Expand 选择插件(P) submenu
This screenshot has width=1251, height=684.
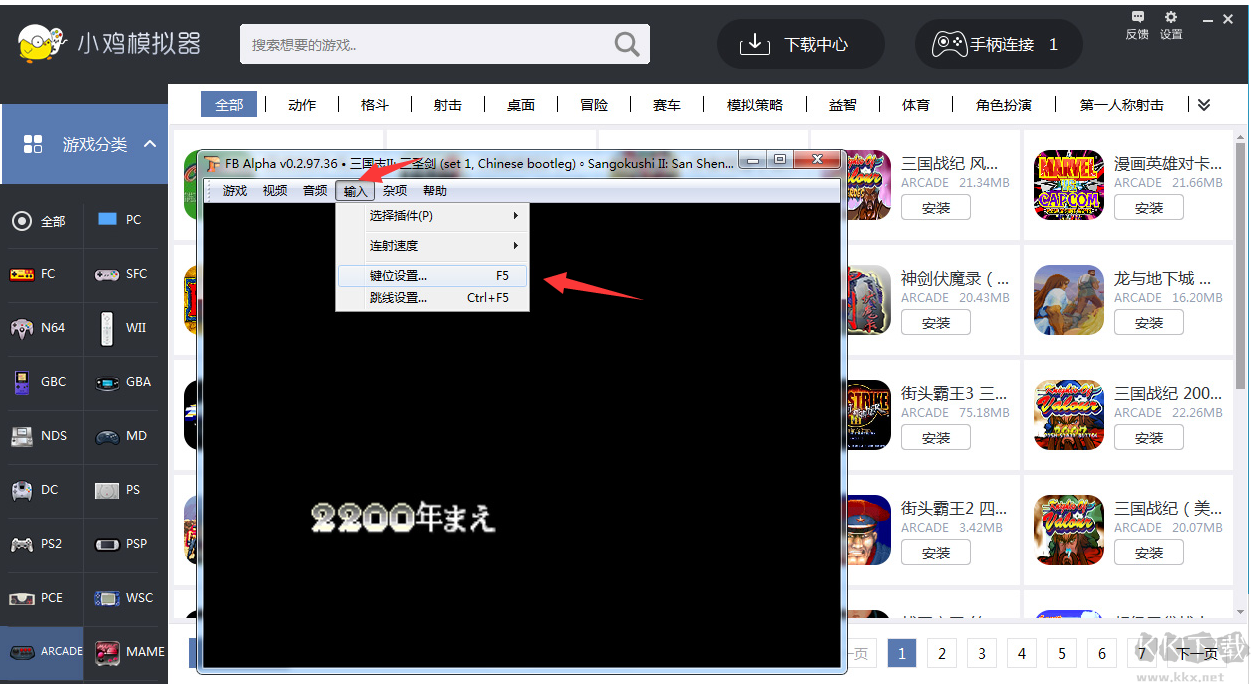click(x=432, y=216)
